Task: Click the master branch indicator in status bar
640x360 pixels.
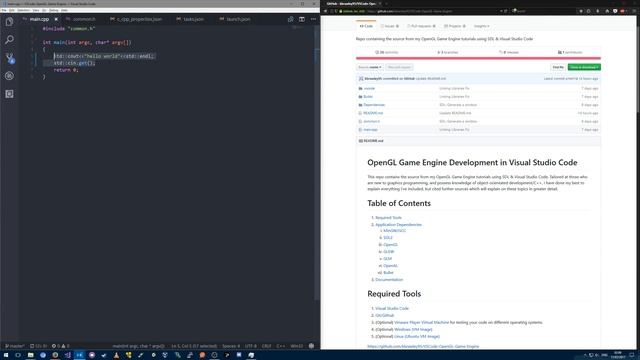Action: pyautogui.click(x=15, y=346)
